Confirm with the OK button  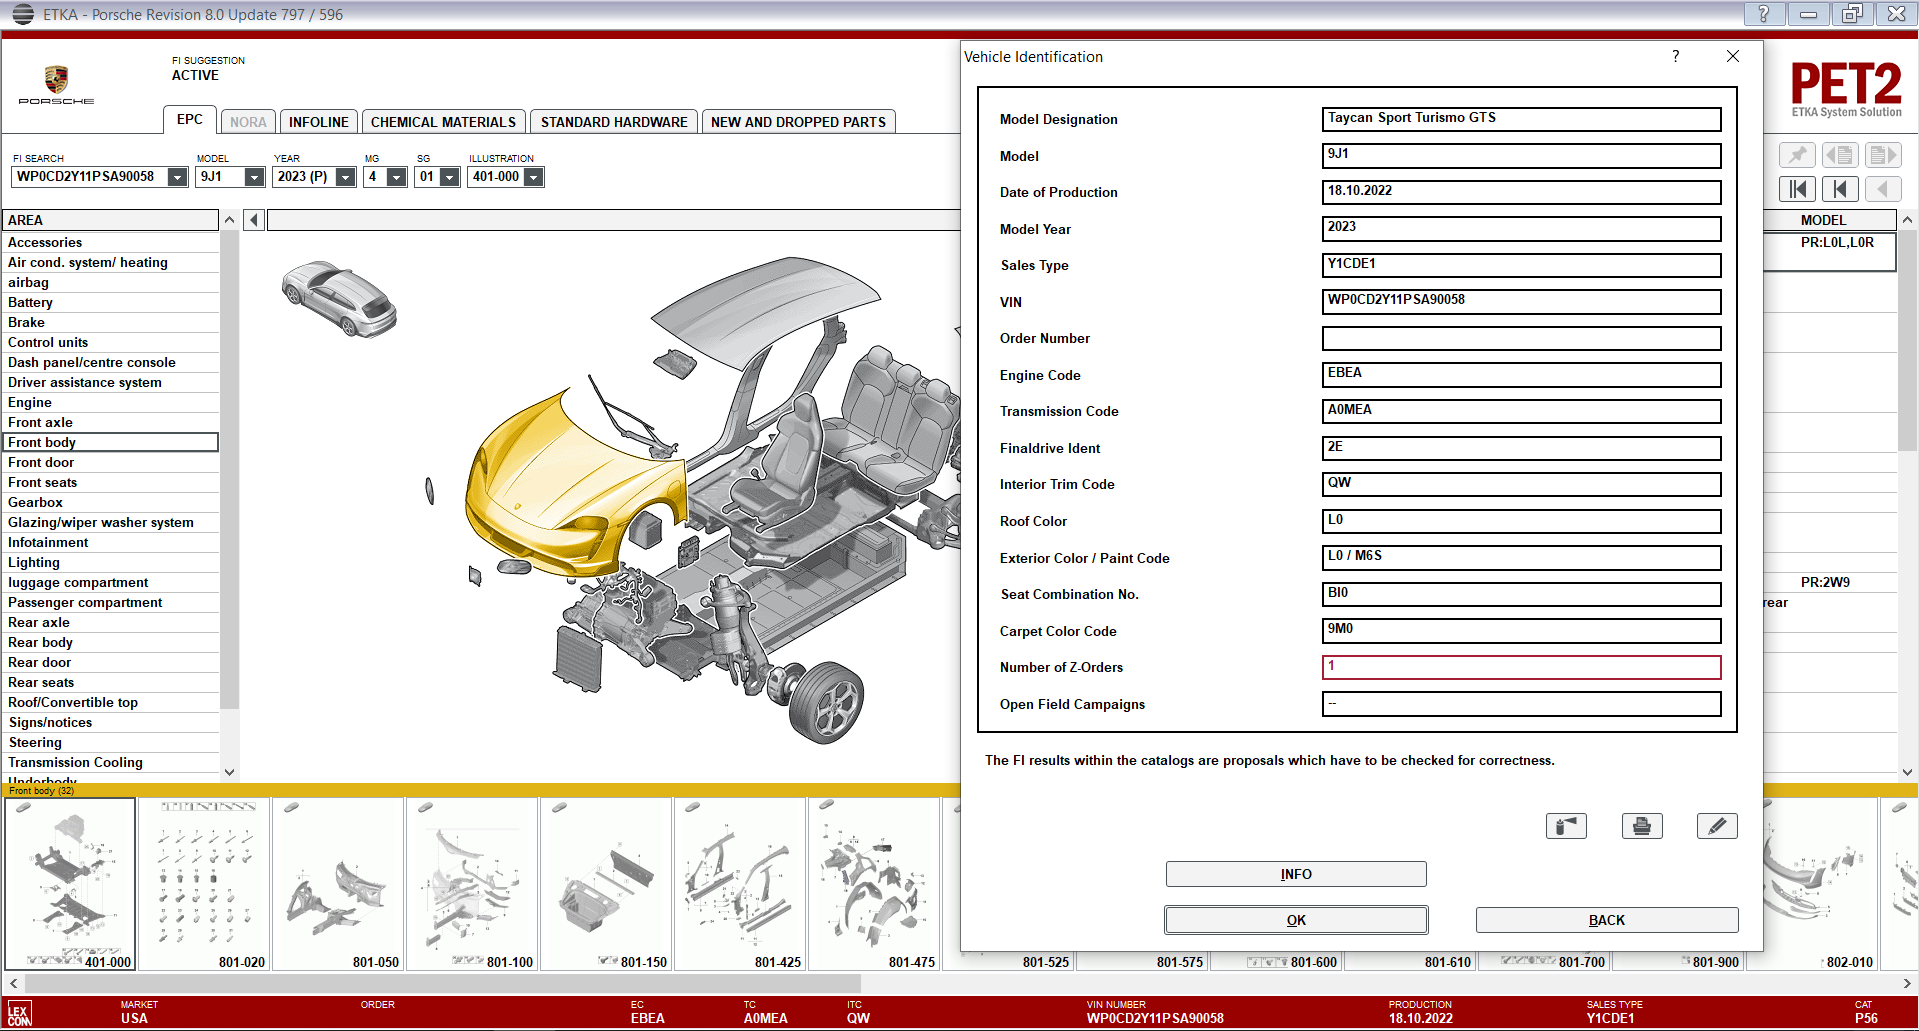pyautogui.click(x=1296, y=920)
